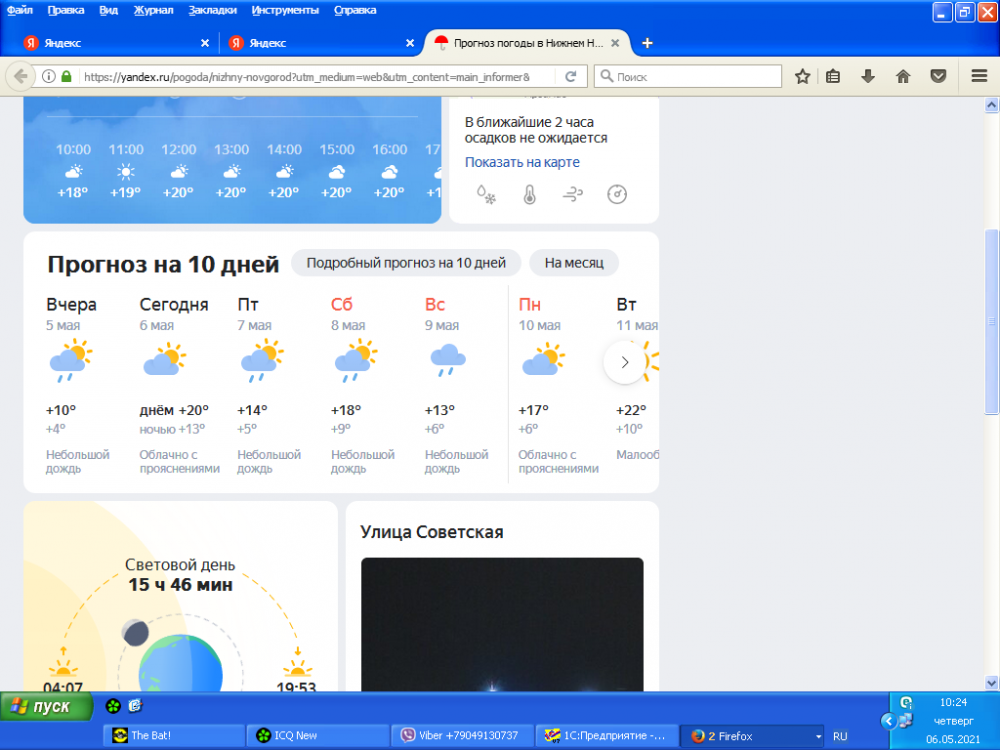Open Подробный прогноз на 10 дней
The height and width of the screenshot is (750, 1000).
pos(404,262)
